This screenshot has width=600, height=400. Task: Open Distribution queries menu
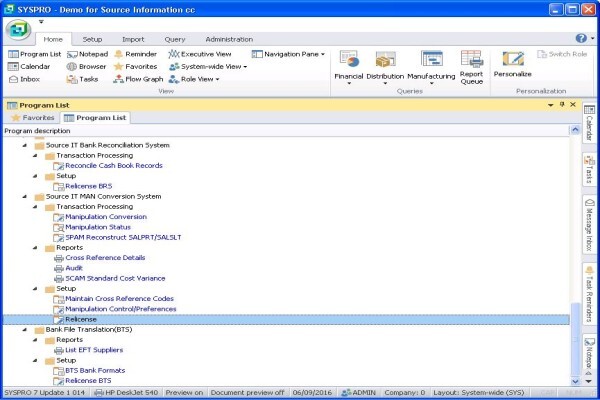[385, 67]
